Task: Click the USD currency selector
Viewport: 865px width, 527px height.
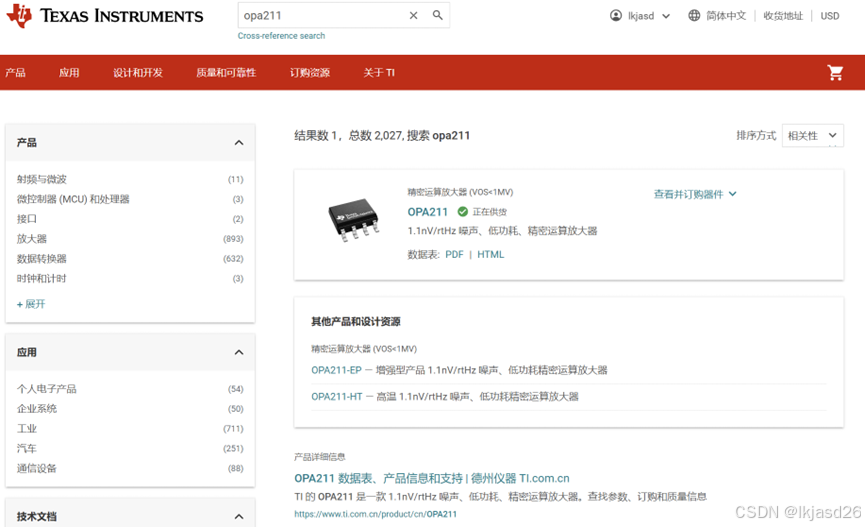Action: coord(830,16)
